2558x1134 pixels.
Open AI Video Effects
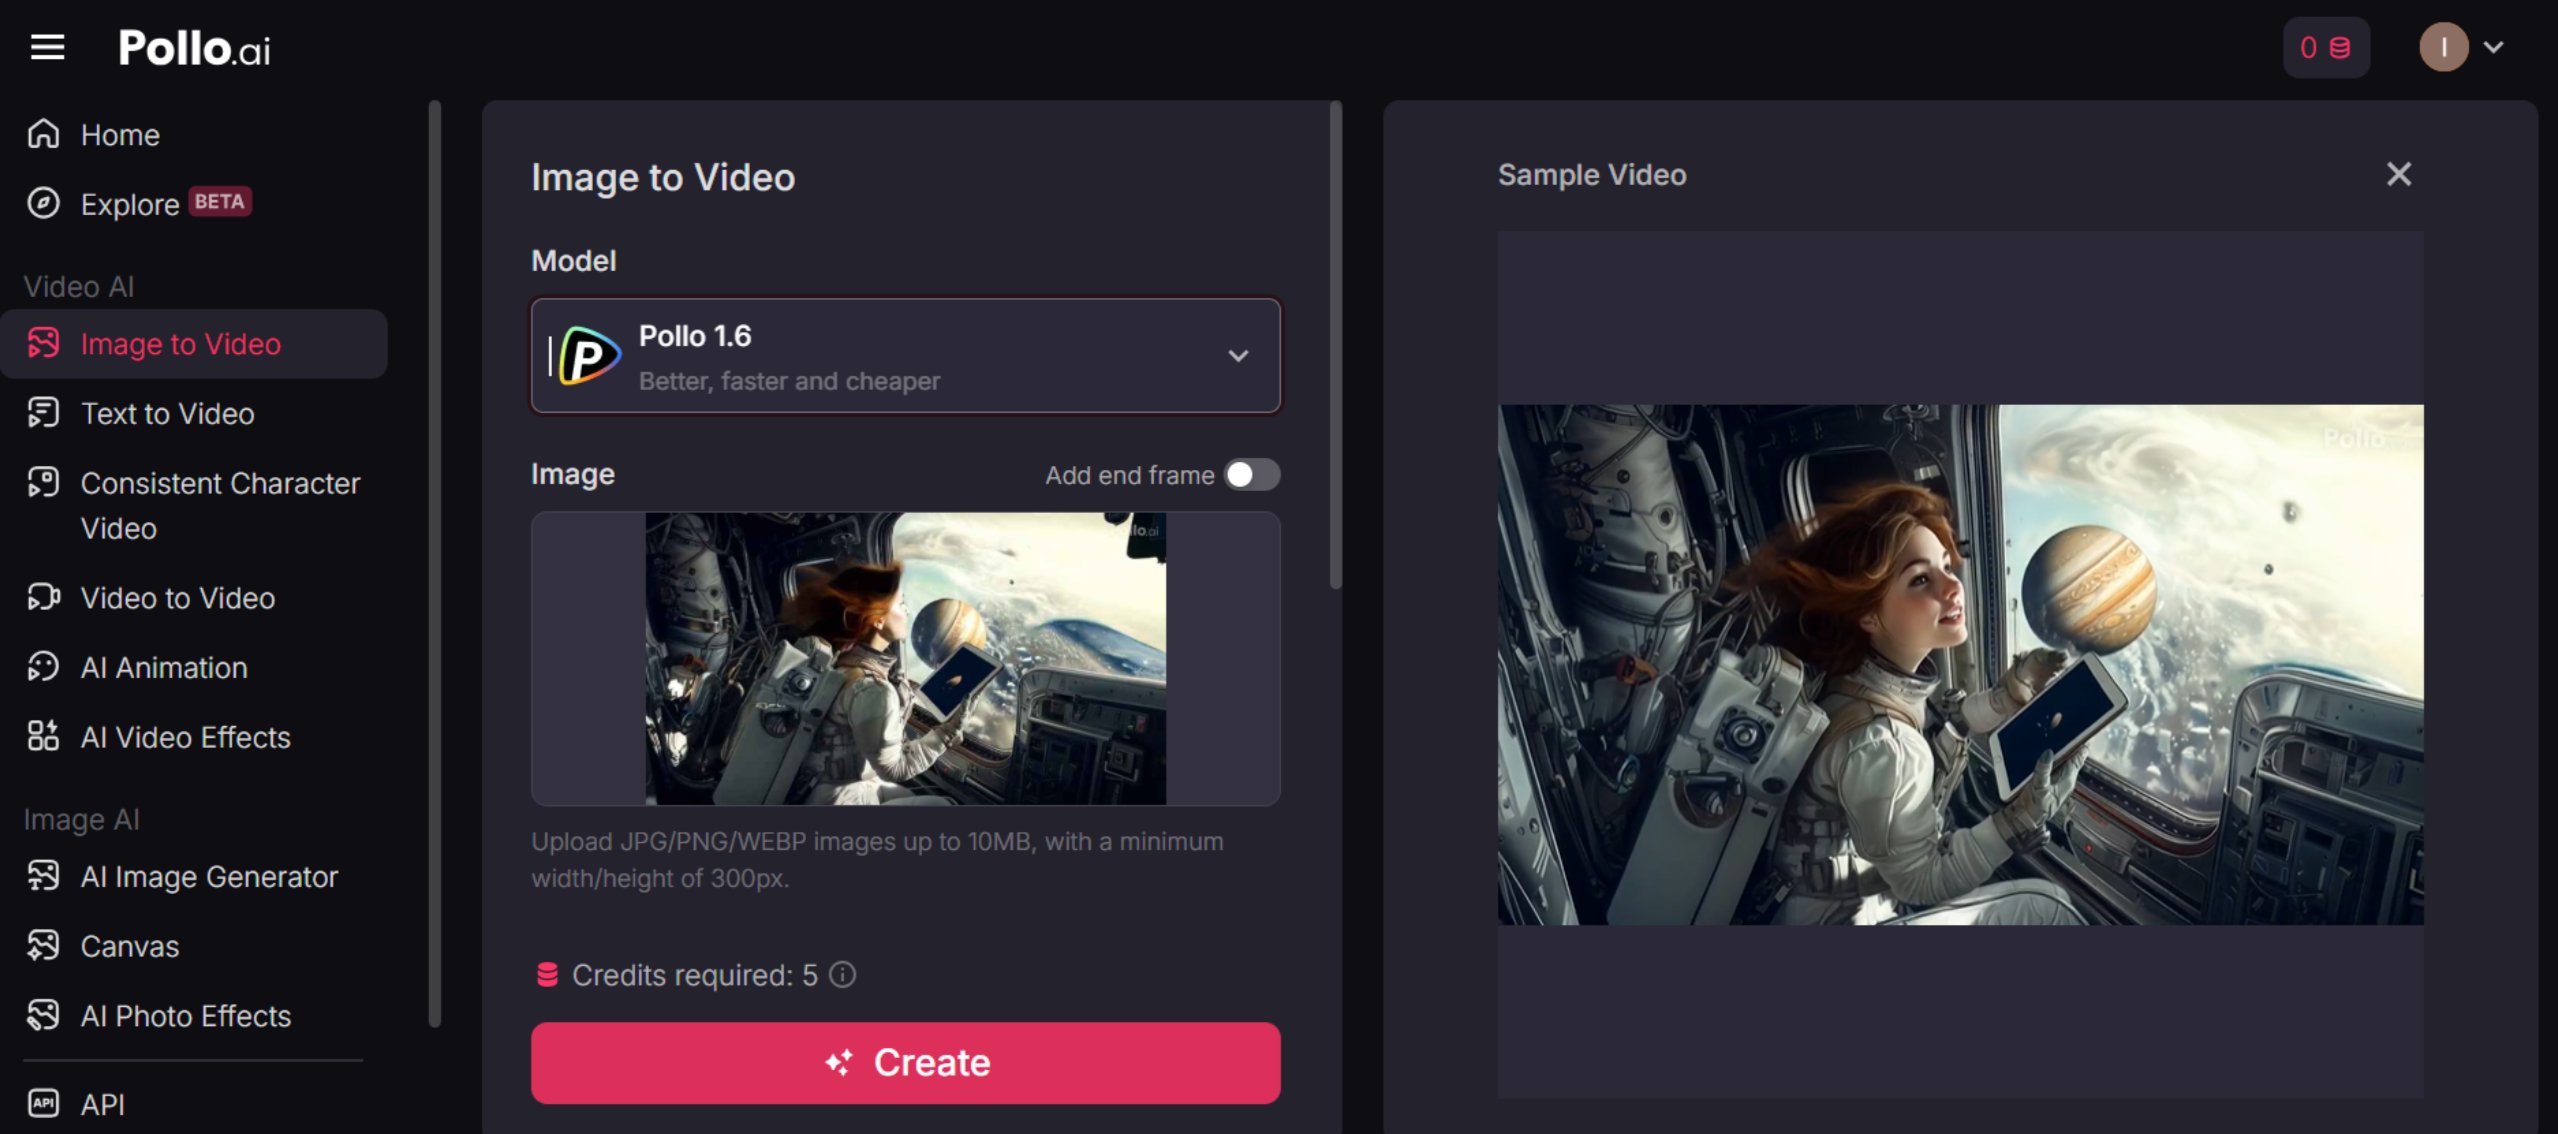point(184,737)
